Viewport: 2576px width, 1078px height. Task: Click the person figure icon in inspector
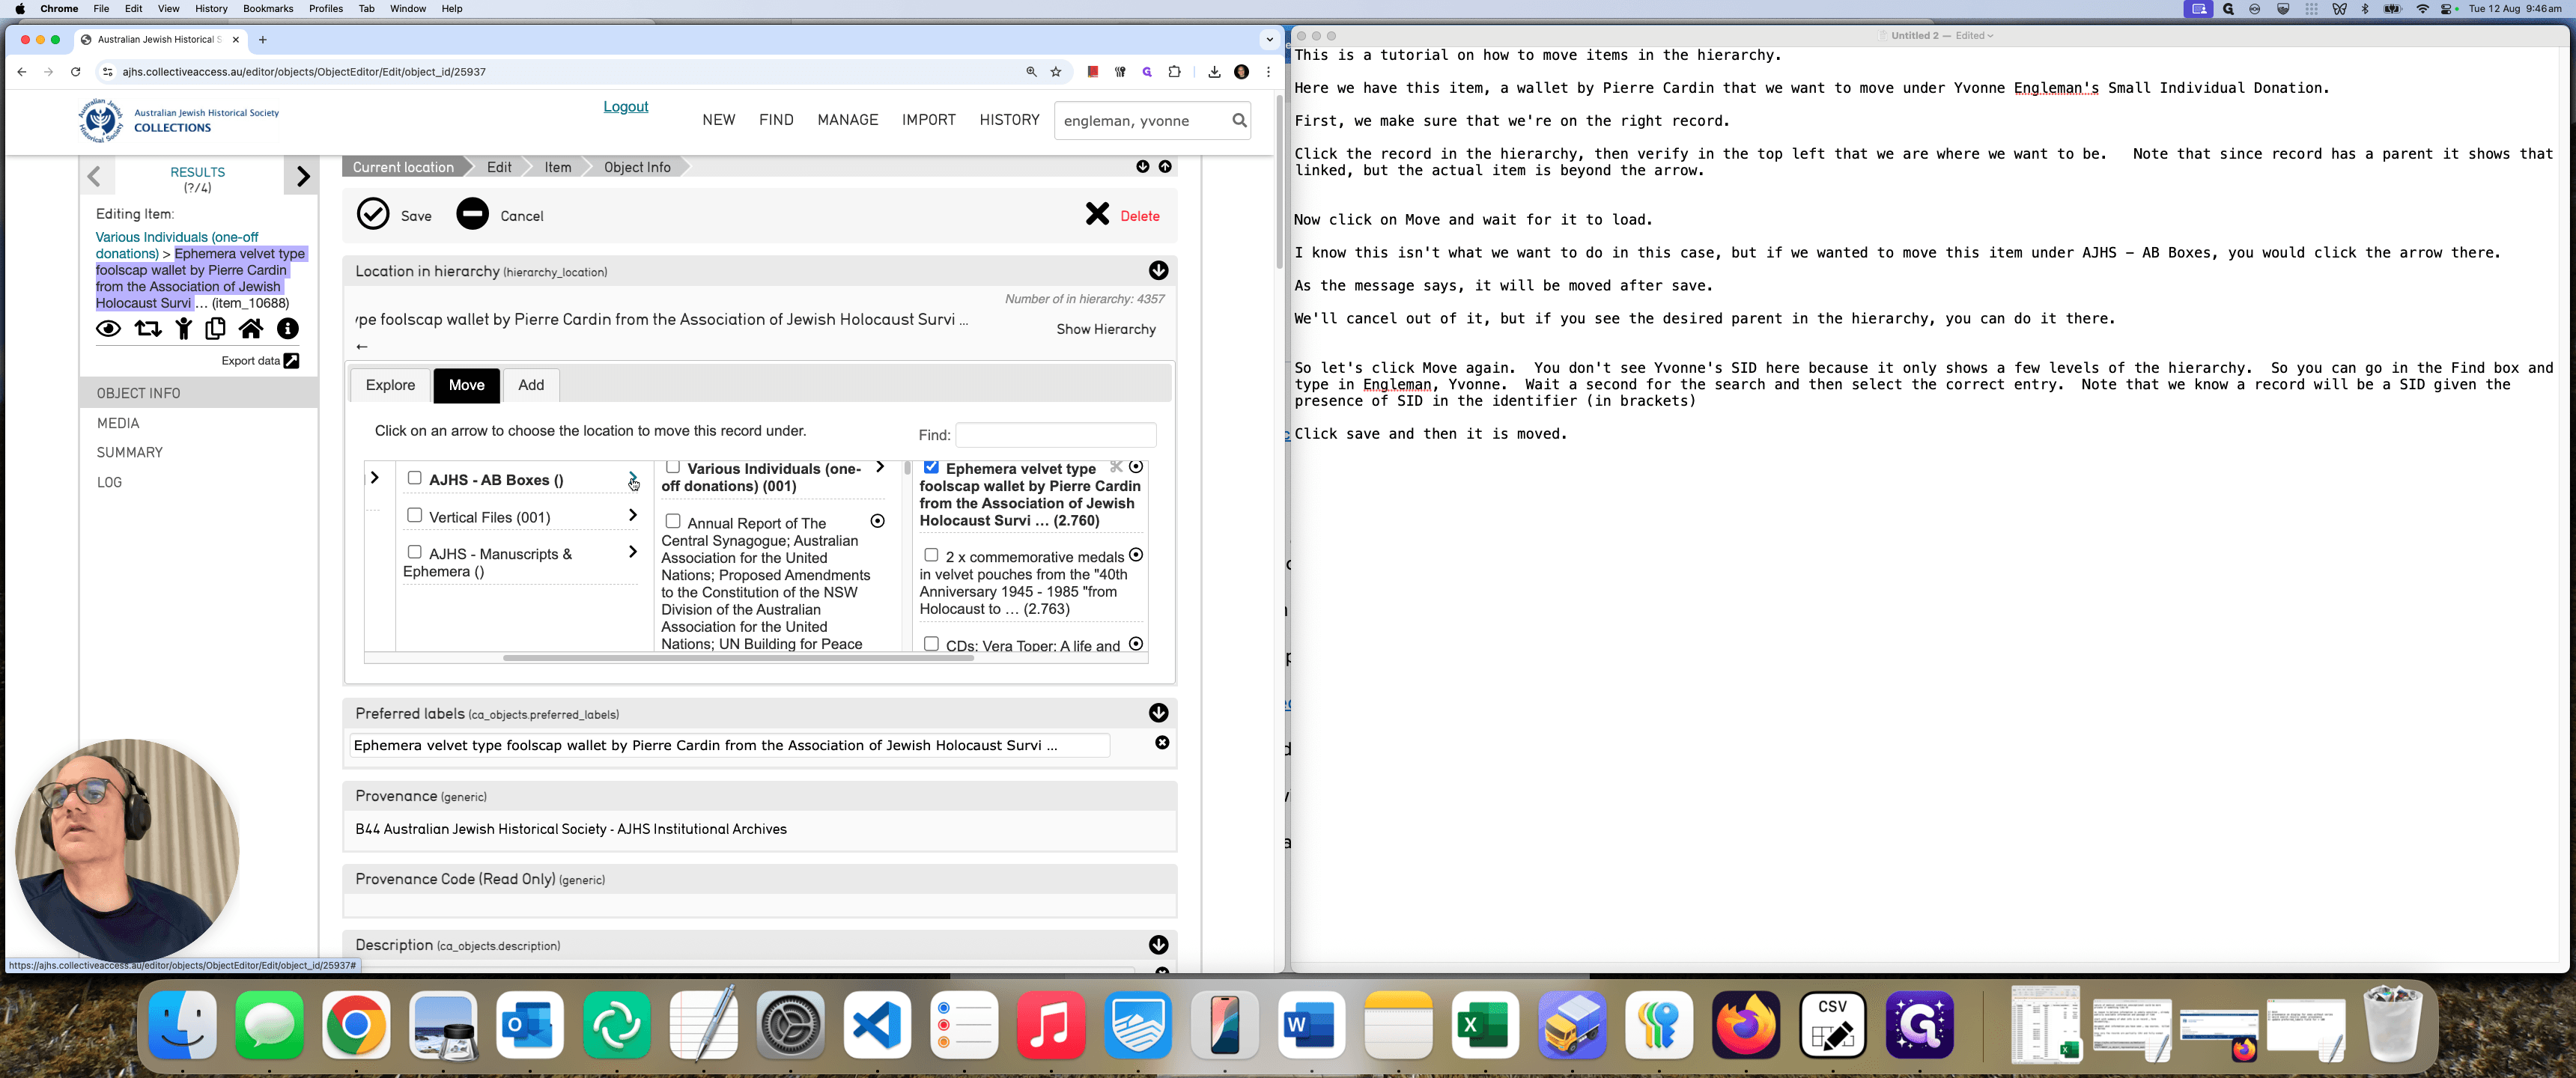[183, 329]
